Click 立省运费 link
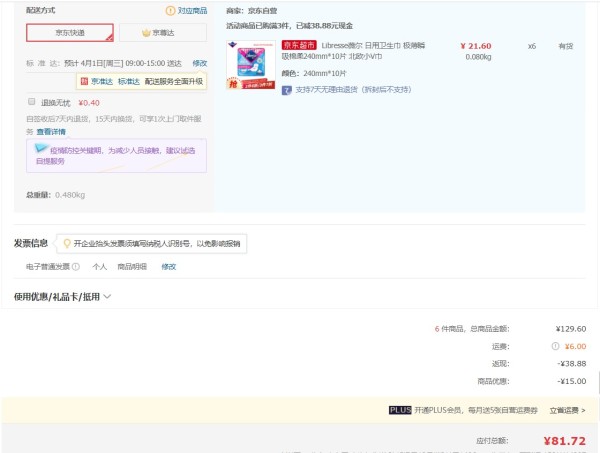600x453 pixels. [567, 410]
